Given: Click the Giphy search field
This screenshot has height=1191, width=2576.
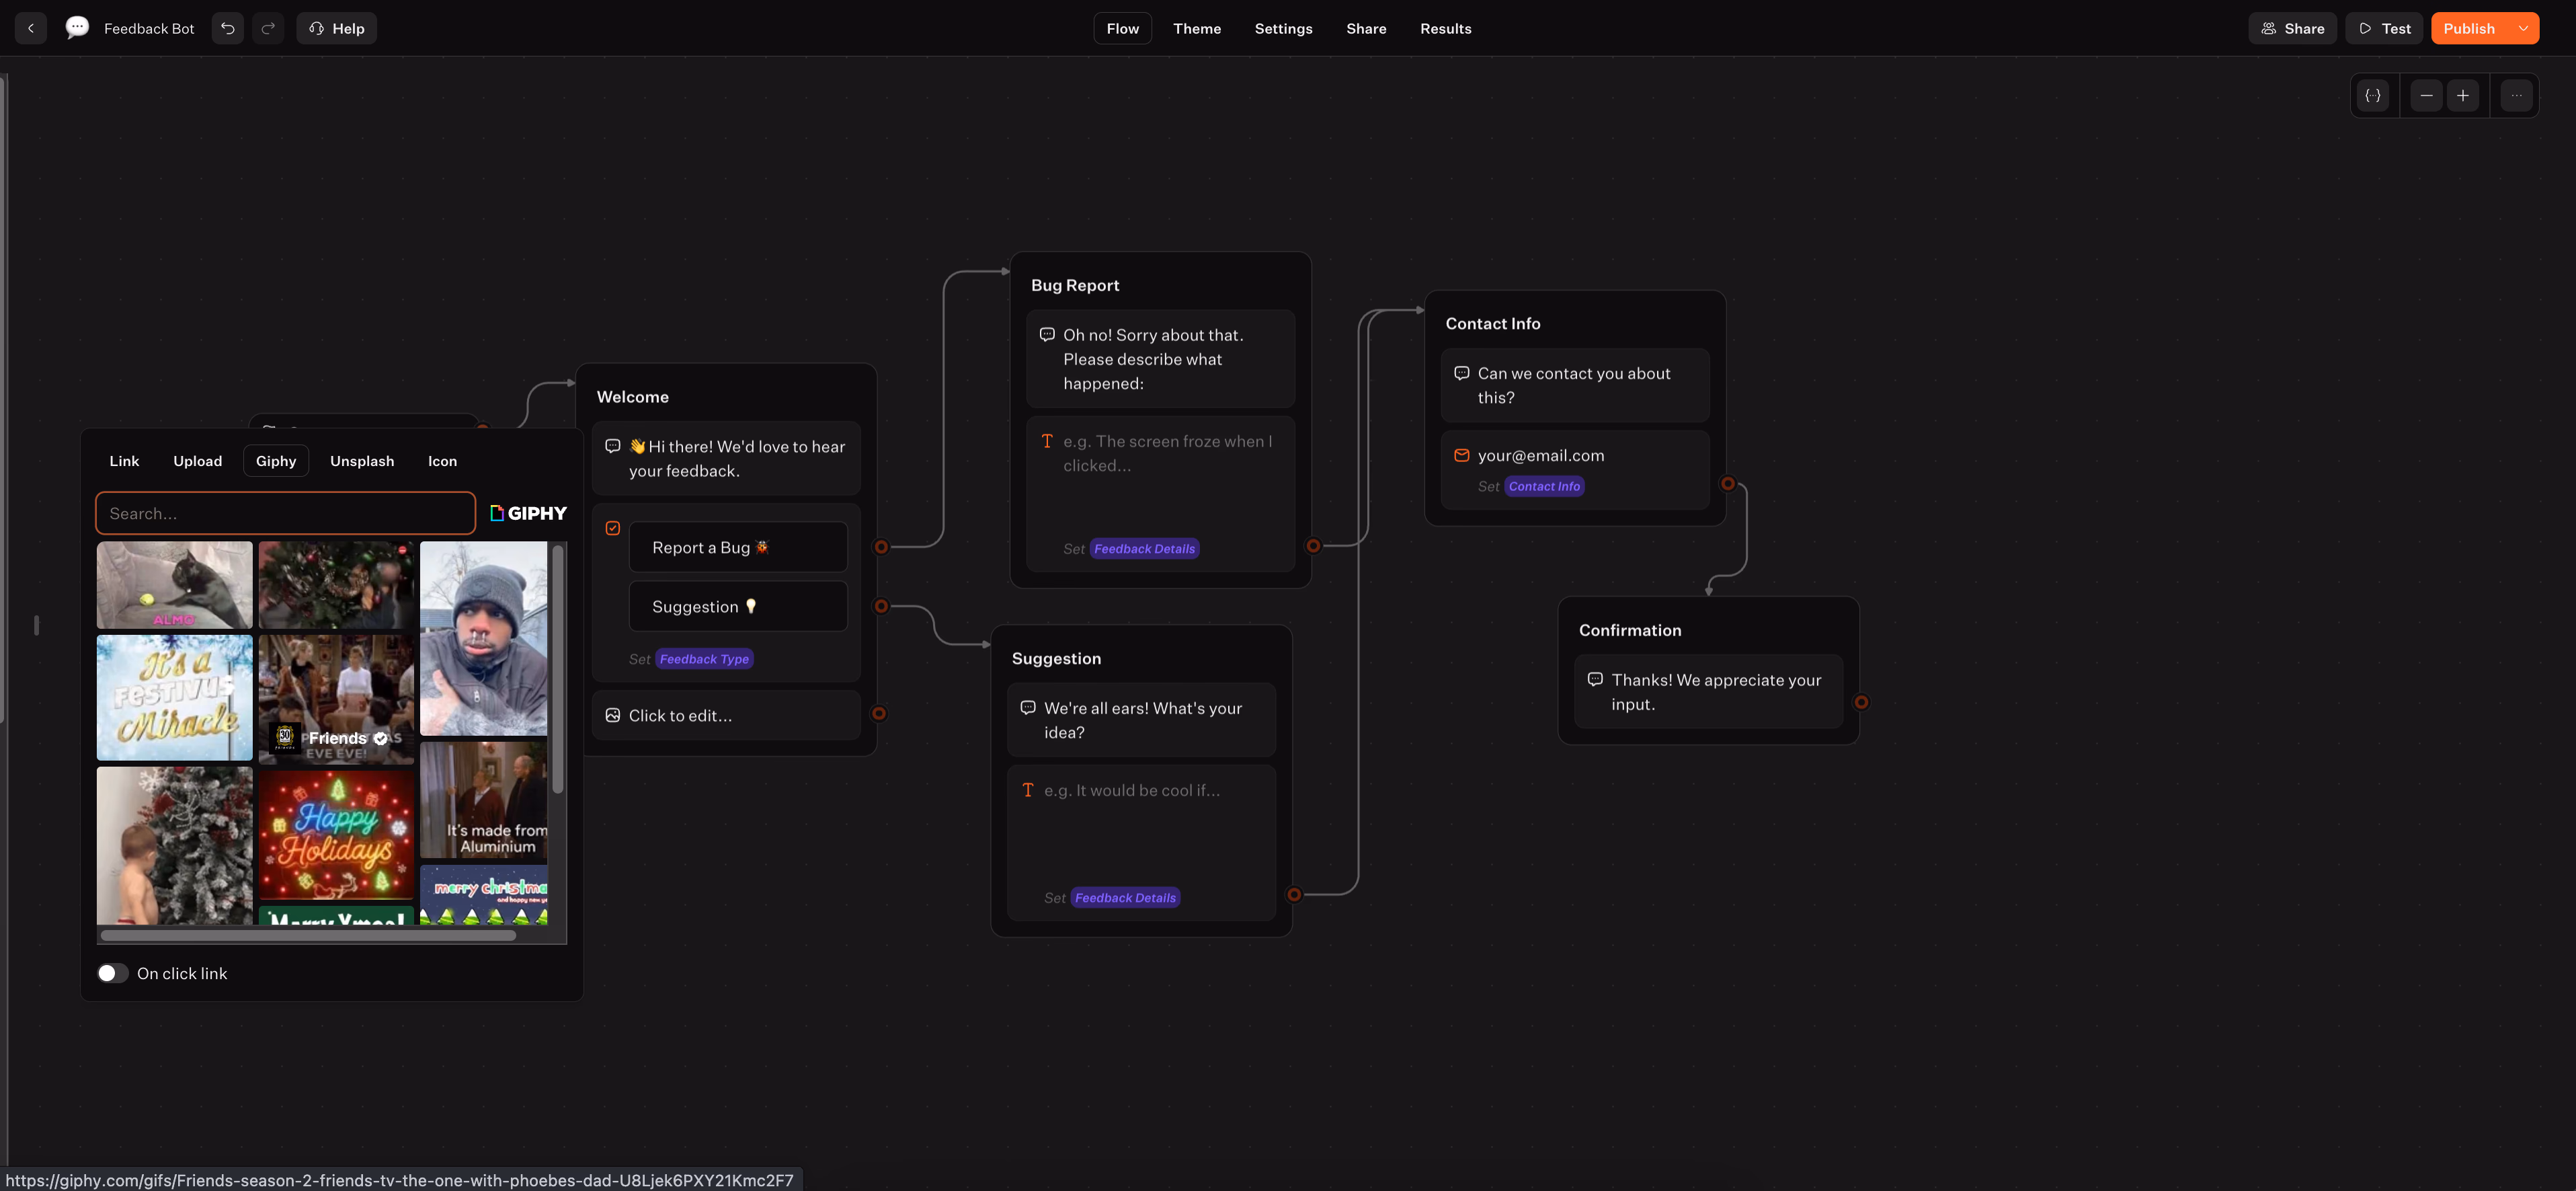Looking at the screenshot, I should [285, 513].
